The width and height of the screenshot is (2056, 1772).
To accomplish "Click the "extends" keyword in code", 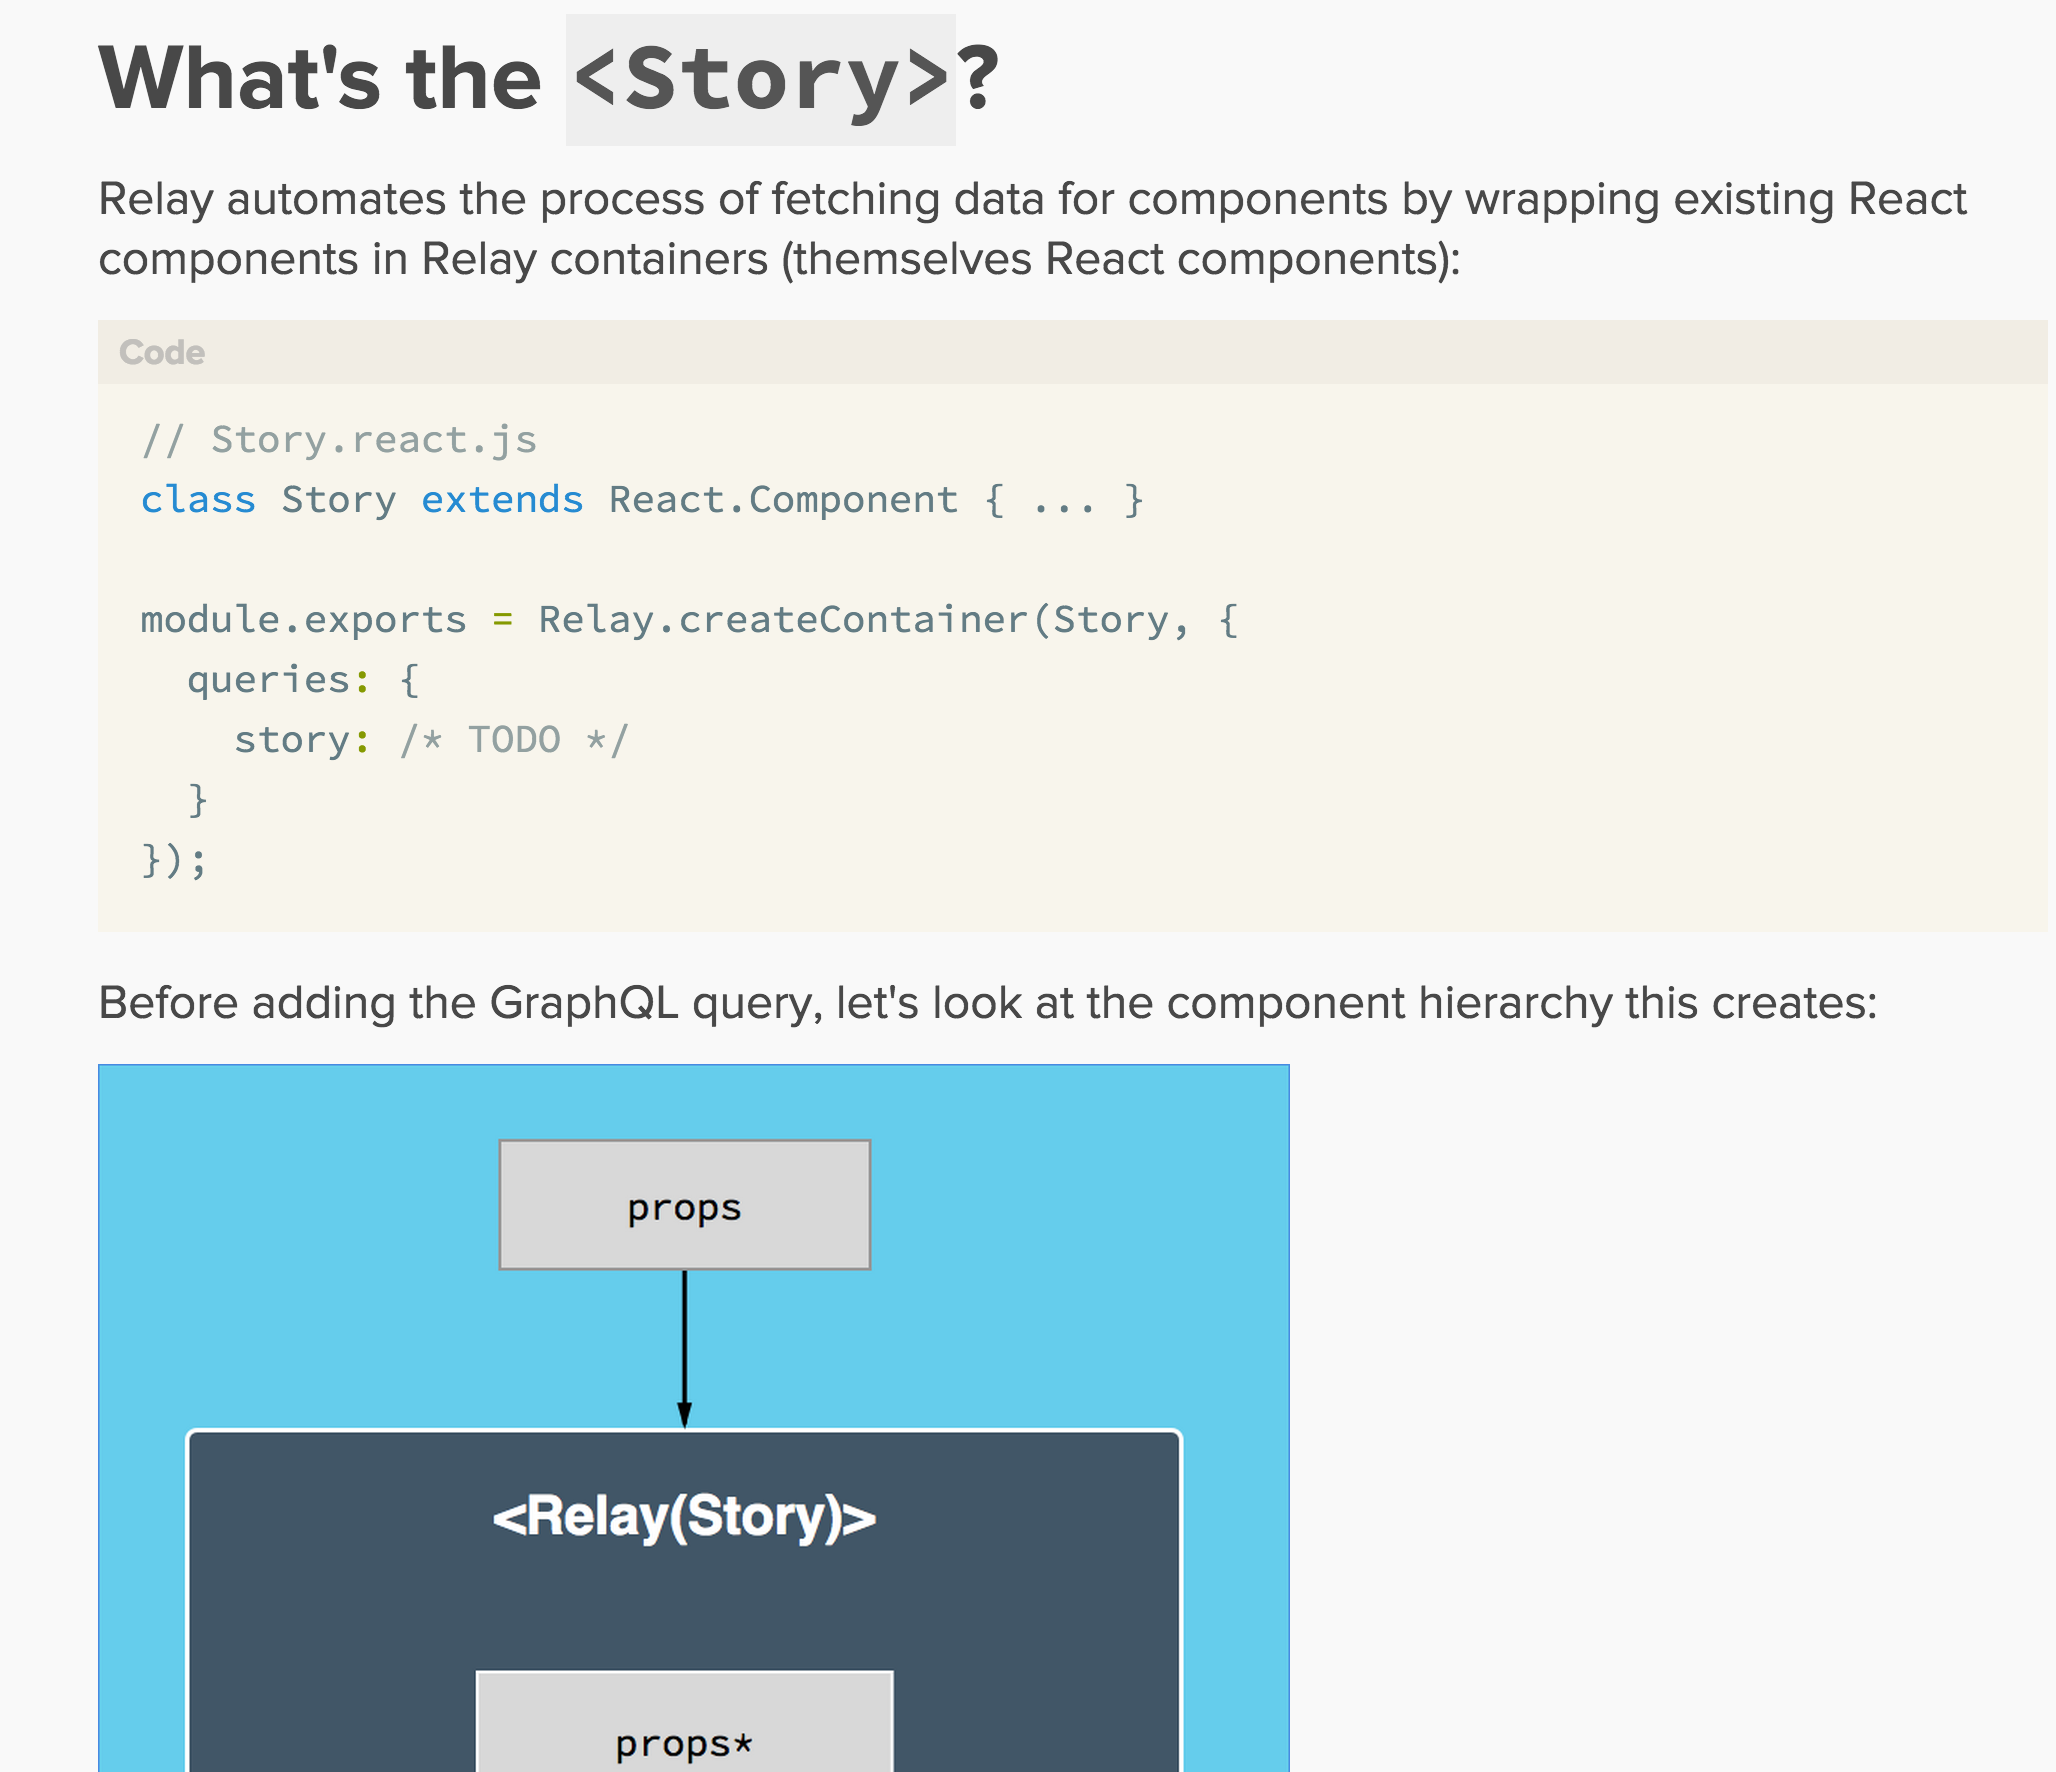I will click(x=502, y=500).
